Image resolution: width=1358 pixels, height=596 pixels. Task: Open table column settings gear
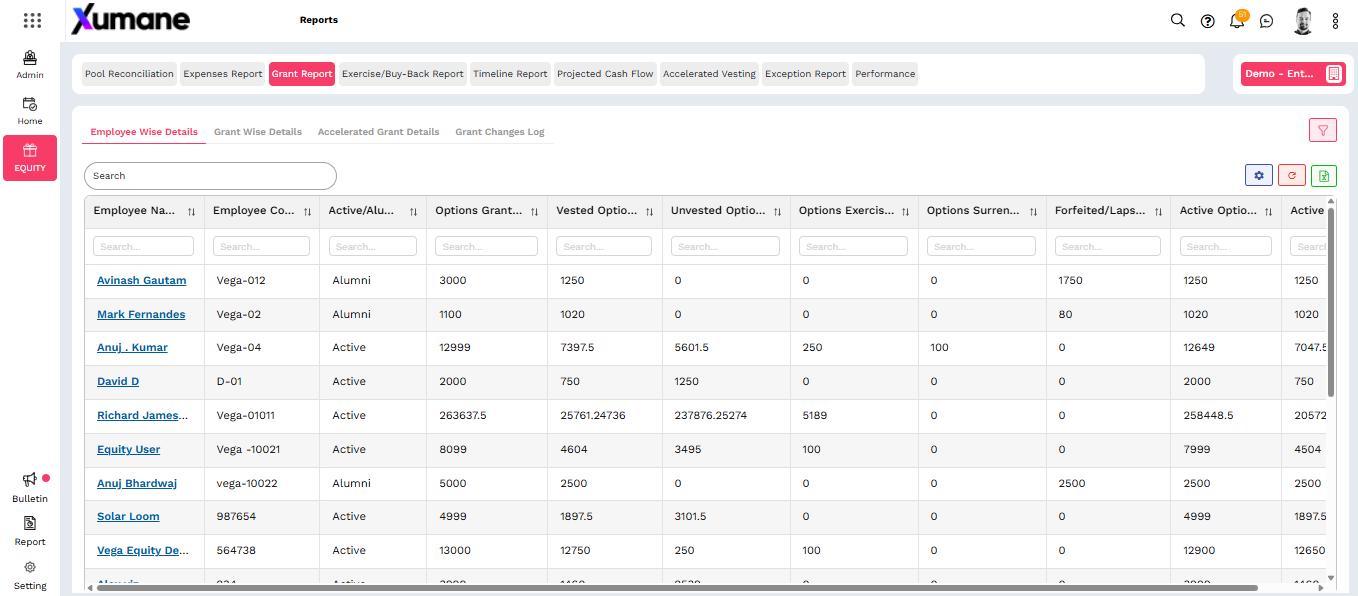pos(1259,175)
